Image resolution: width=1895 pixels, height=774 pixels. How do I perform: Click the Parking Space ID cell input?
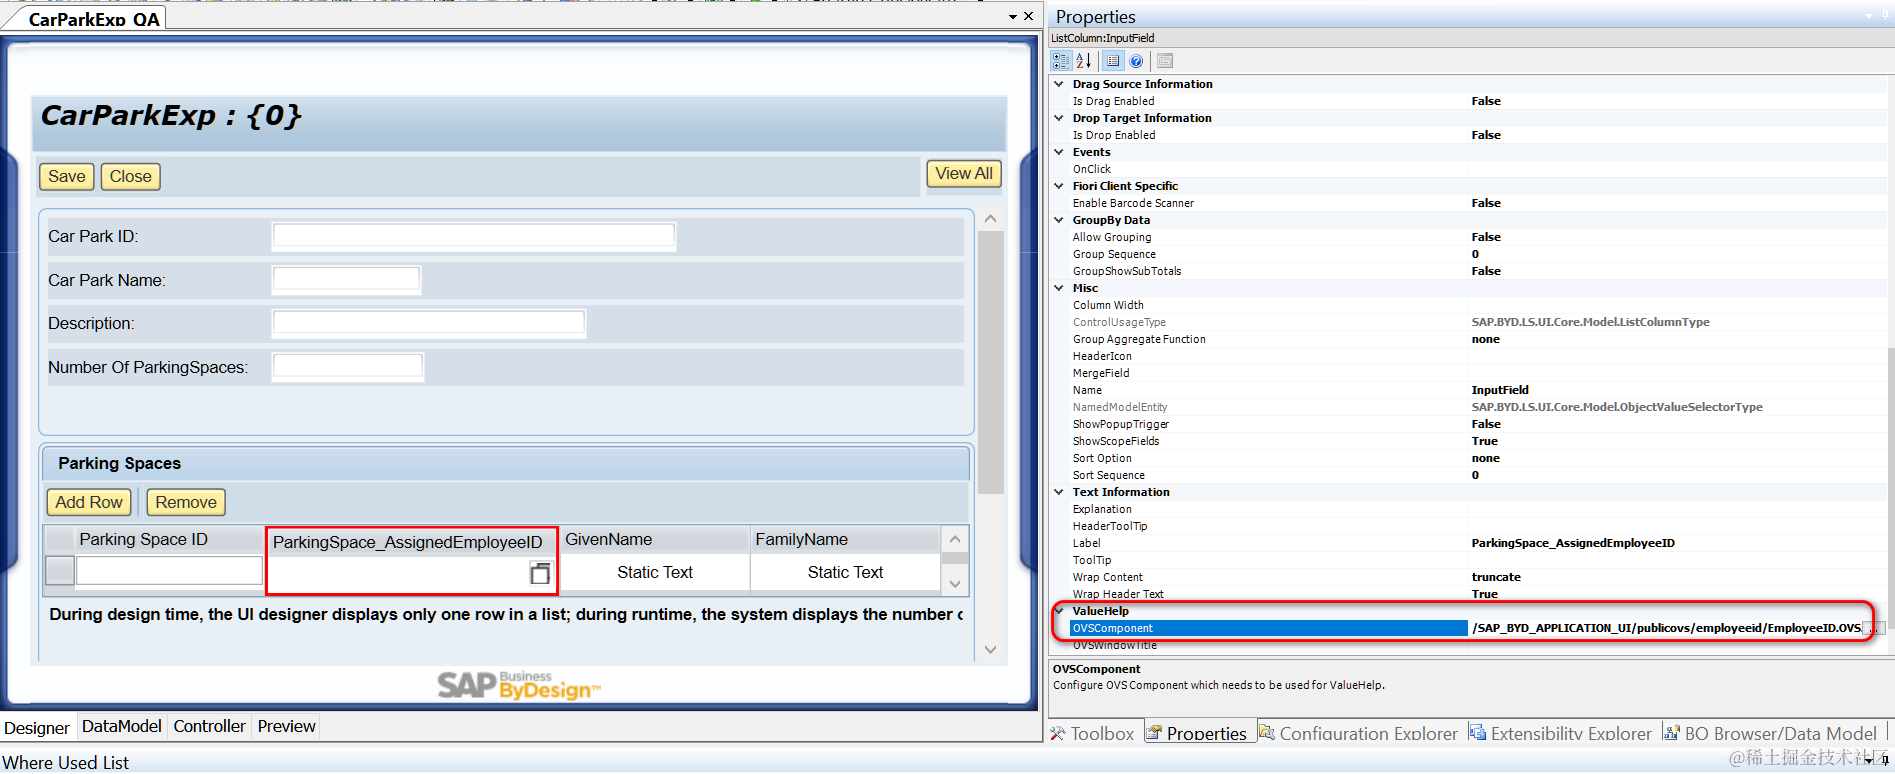click(169, 571)
